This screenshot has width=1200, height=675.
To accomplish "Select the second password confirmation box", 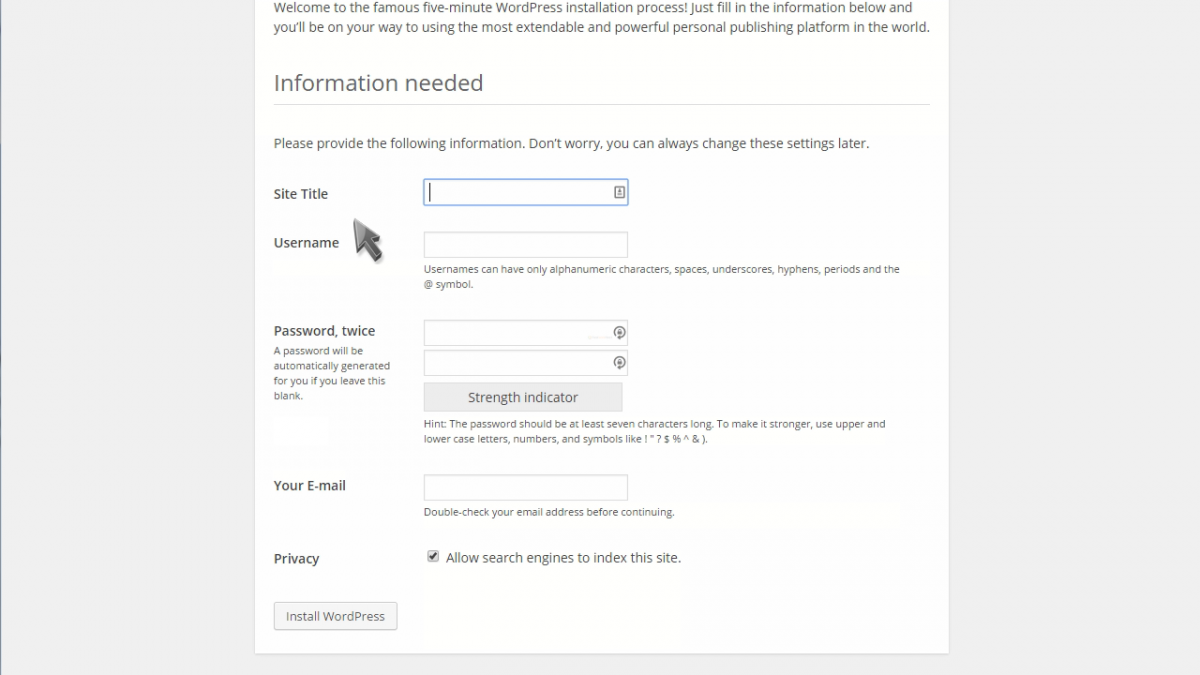I will tap(526, 363).
